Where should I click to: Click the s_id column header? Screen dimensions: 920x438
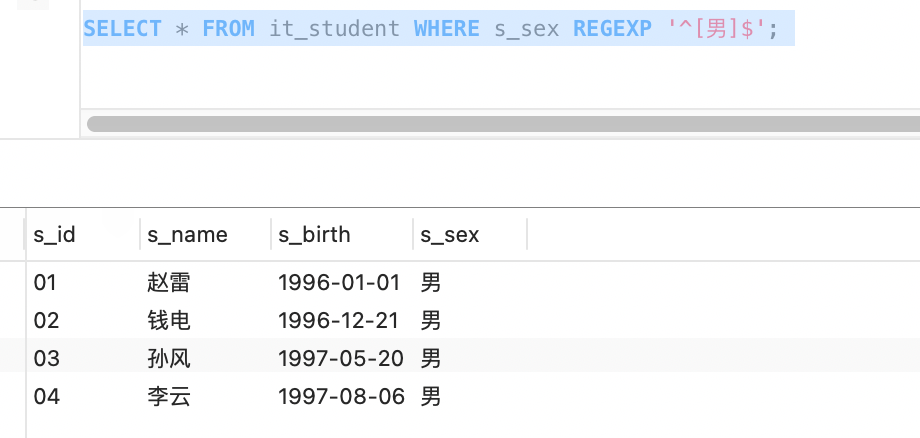tap(55, 235)
